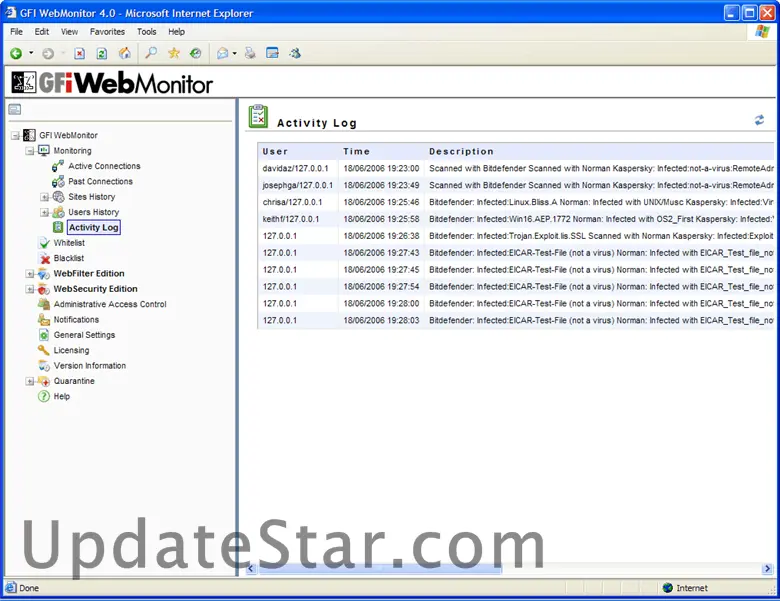Click the Blacklist red X icon

click(x=45, y=258)
